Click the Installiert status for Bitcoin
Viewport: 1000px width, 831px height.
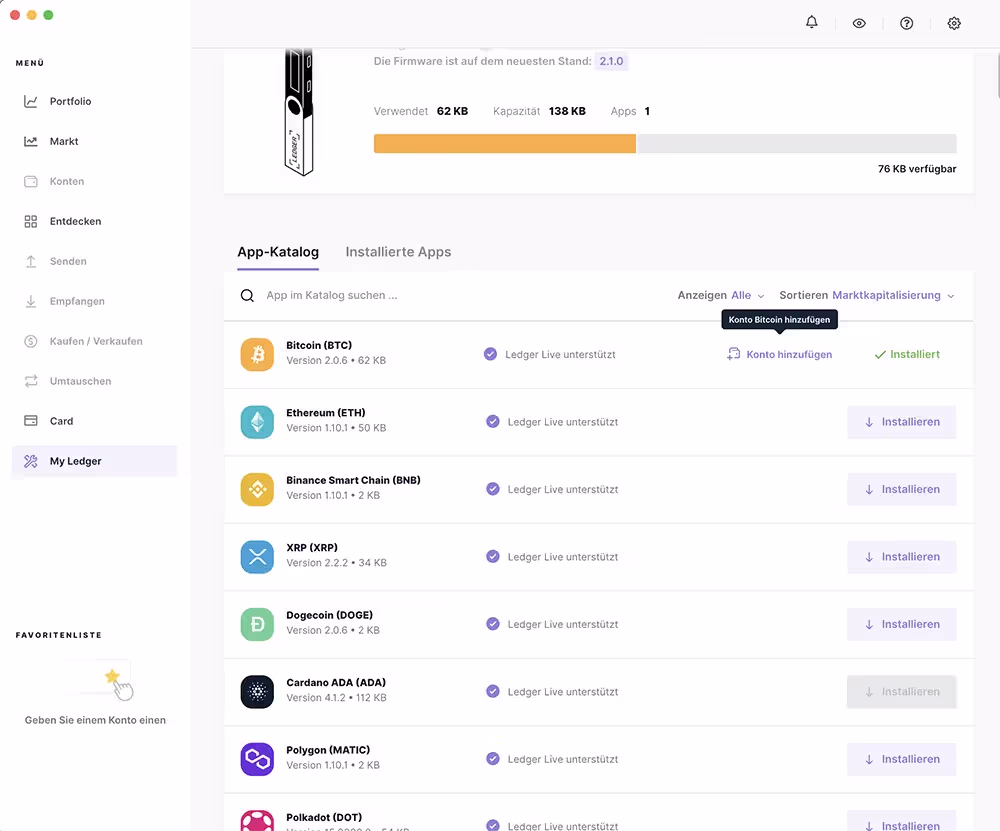tap(906, 355)
